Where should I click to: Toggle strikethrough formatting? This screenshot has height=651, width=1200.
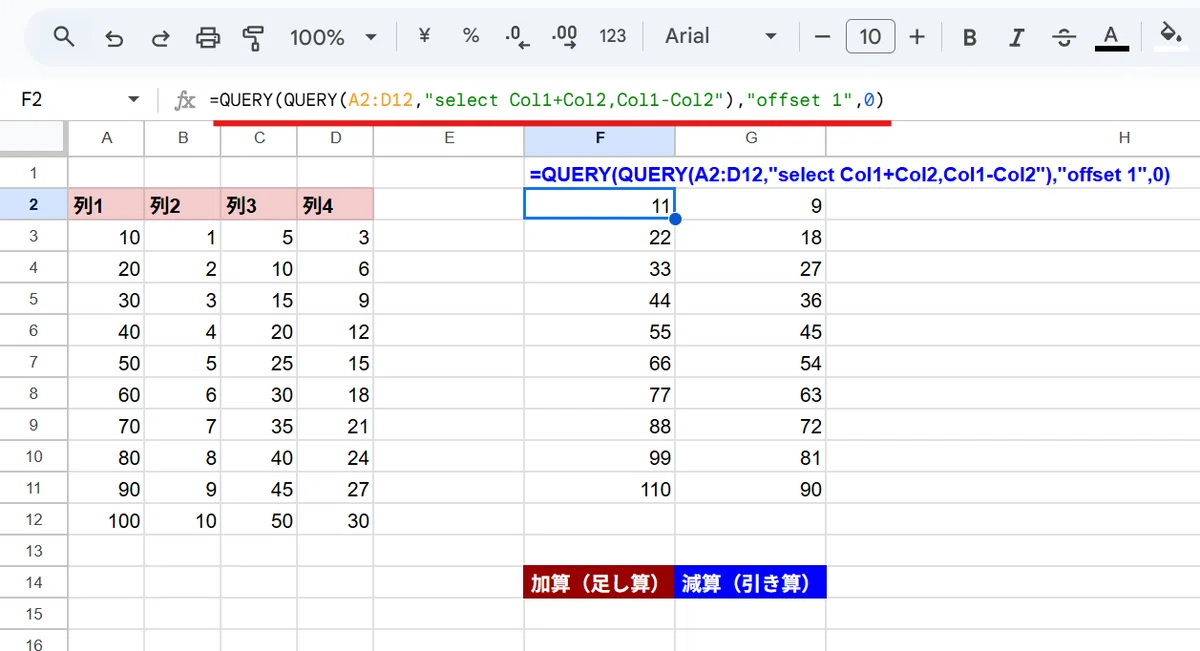[x=1064, y=38]
